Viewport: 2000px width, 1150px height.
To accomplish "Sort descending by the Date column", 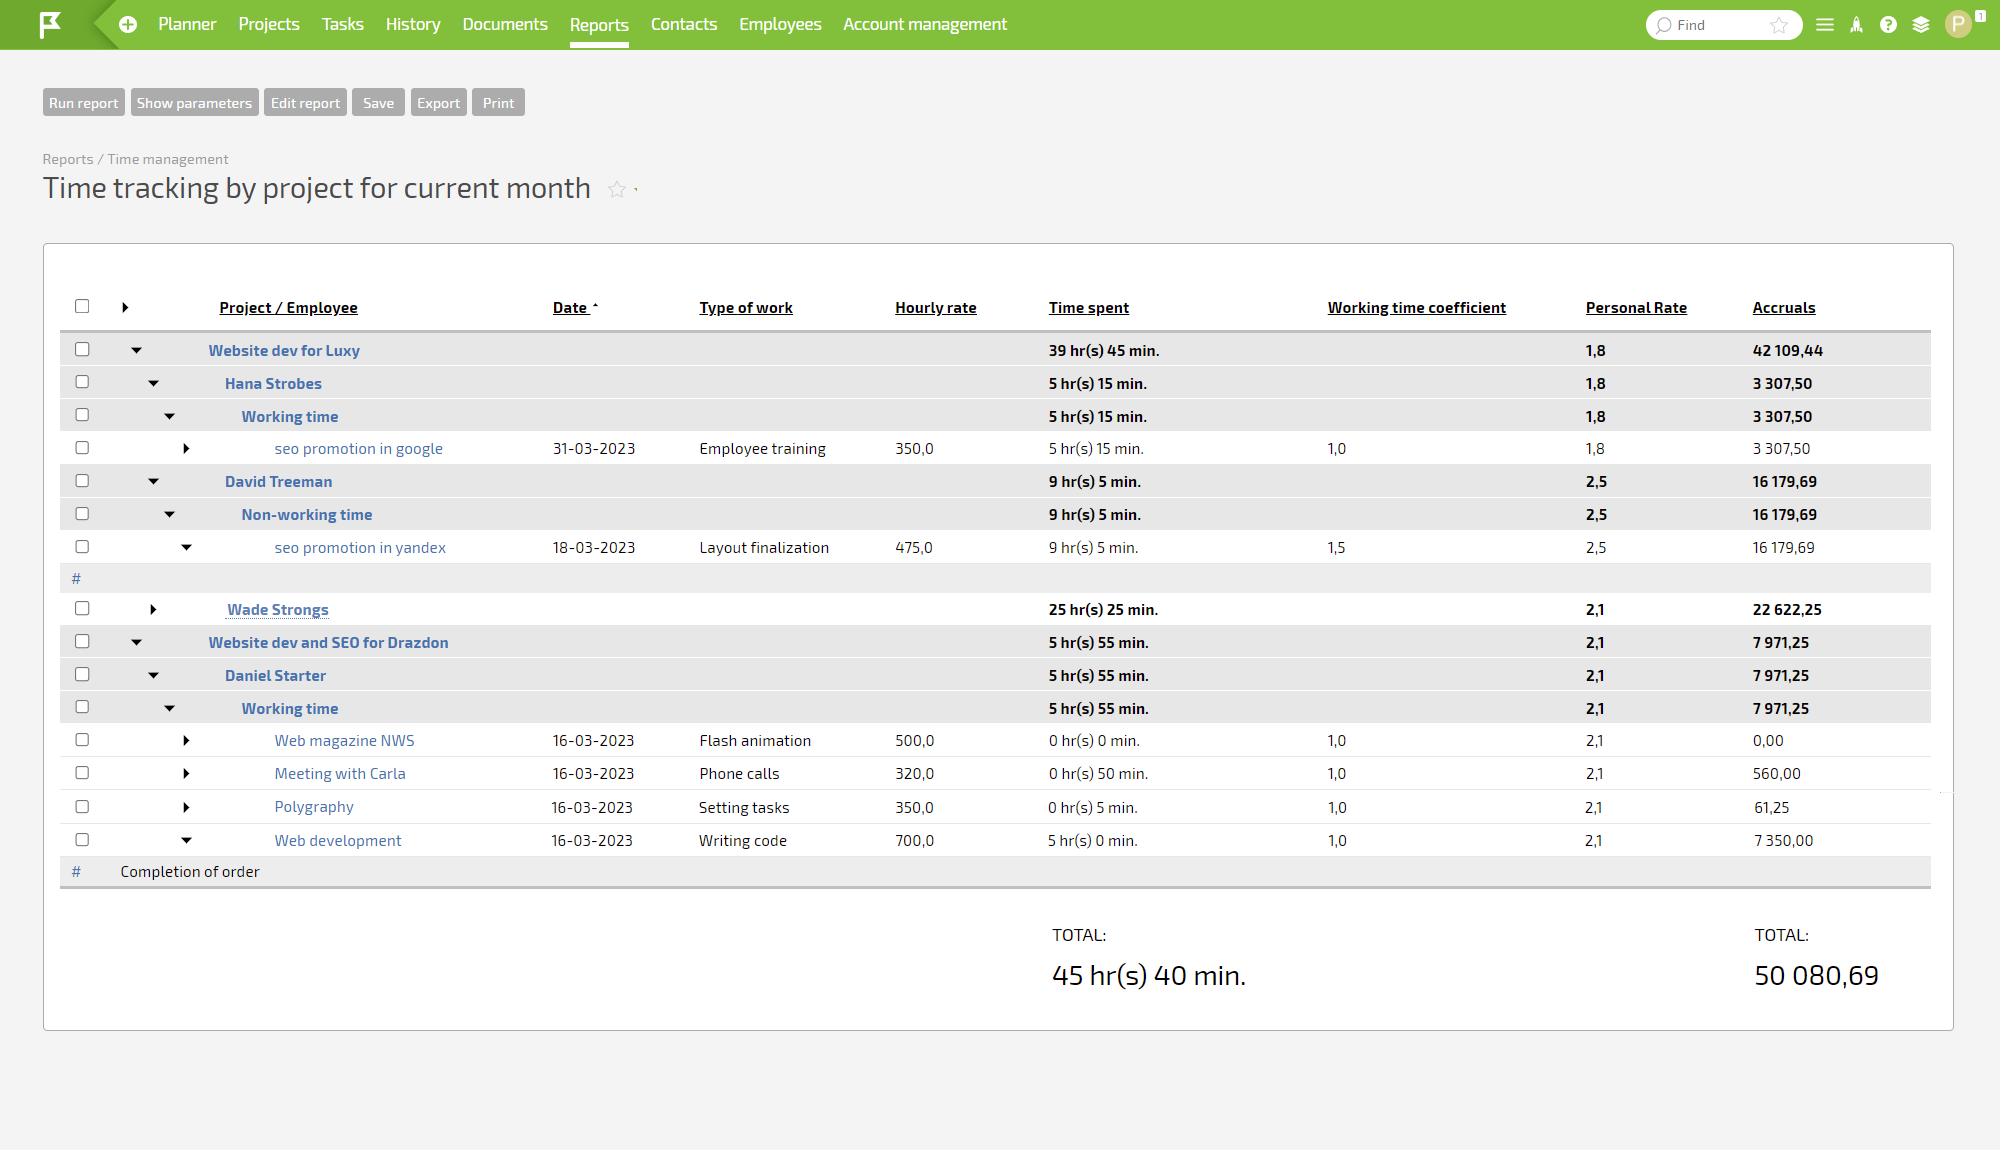I will [x=570, y=307].
